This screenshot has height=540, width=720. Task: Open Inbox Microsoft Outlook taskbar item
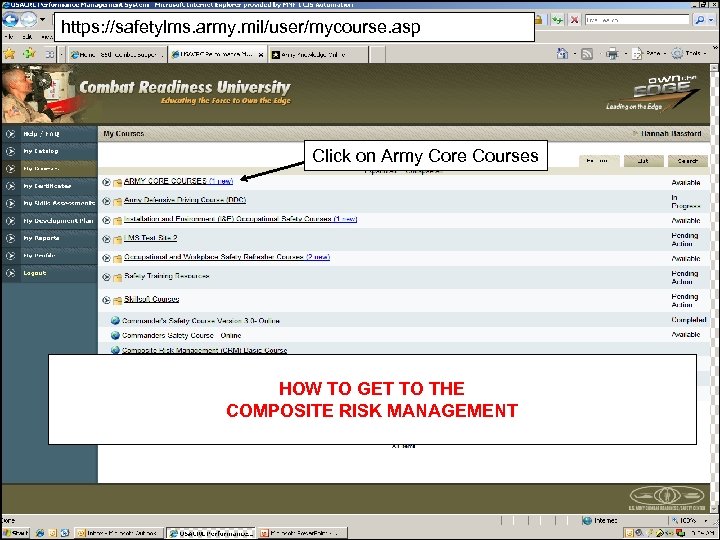point(118,533)
